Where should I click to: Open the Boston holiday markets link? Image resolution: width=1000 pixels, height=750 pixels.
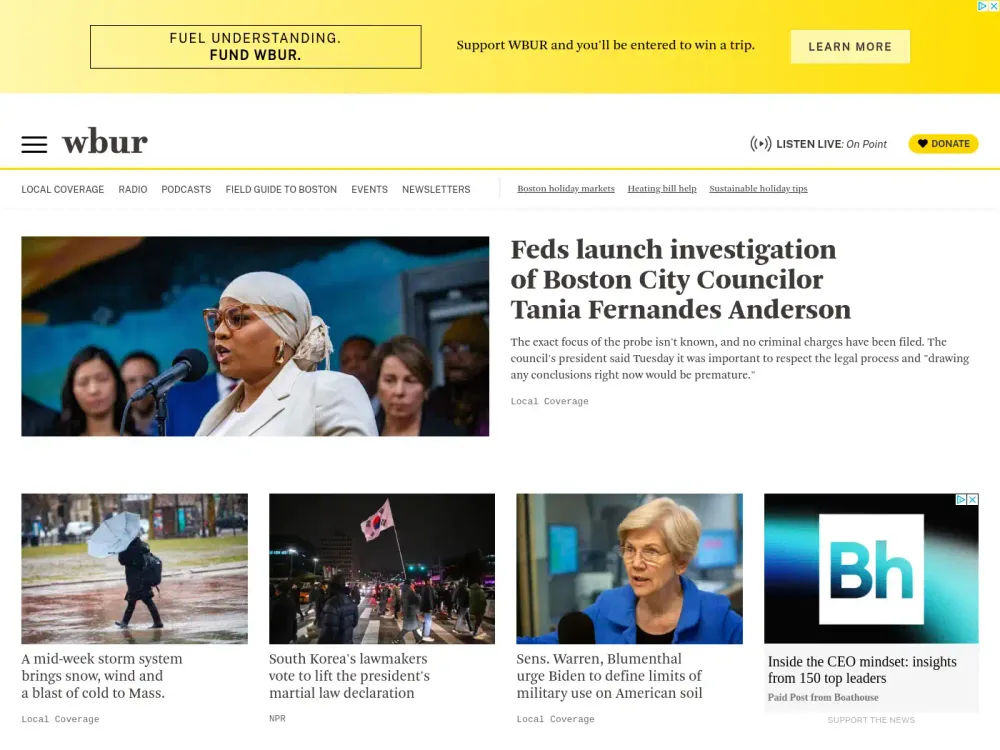pyautogui.click(x=566, y=188)
